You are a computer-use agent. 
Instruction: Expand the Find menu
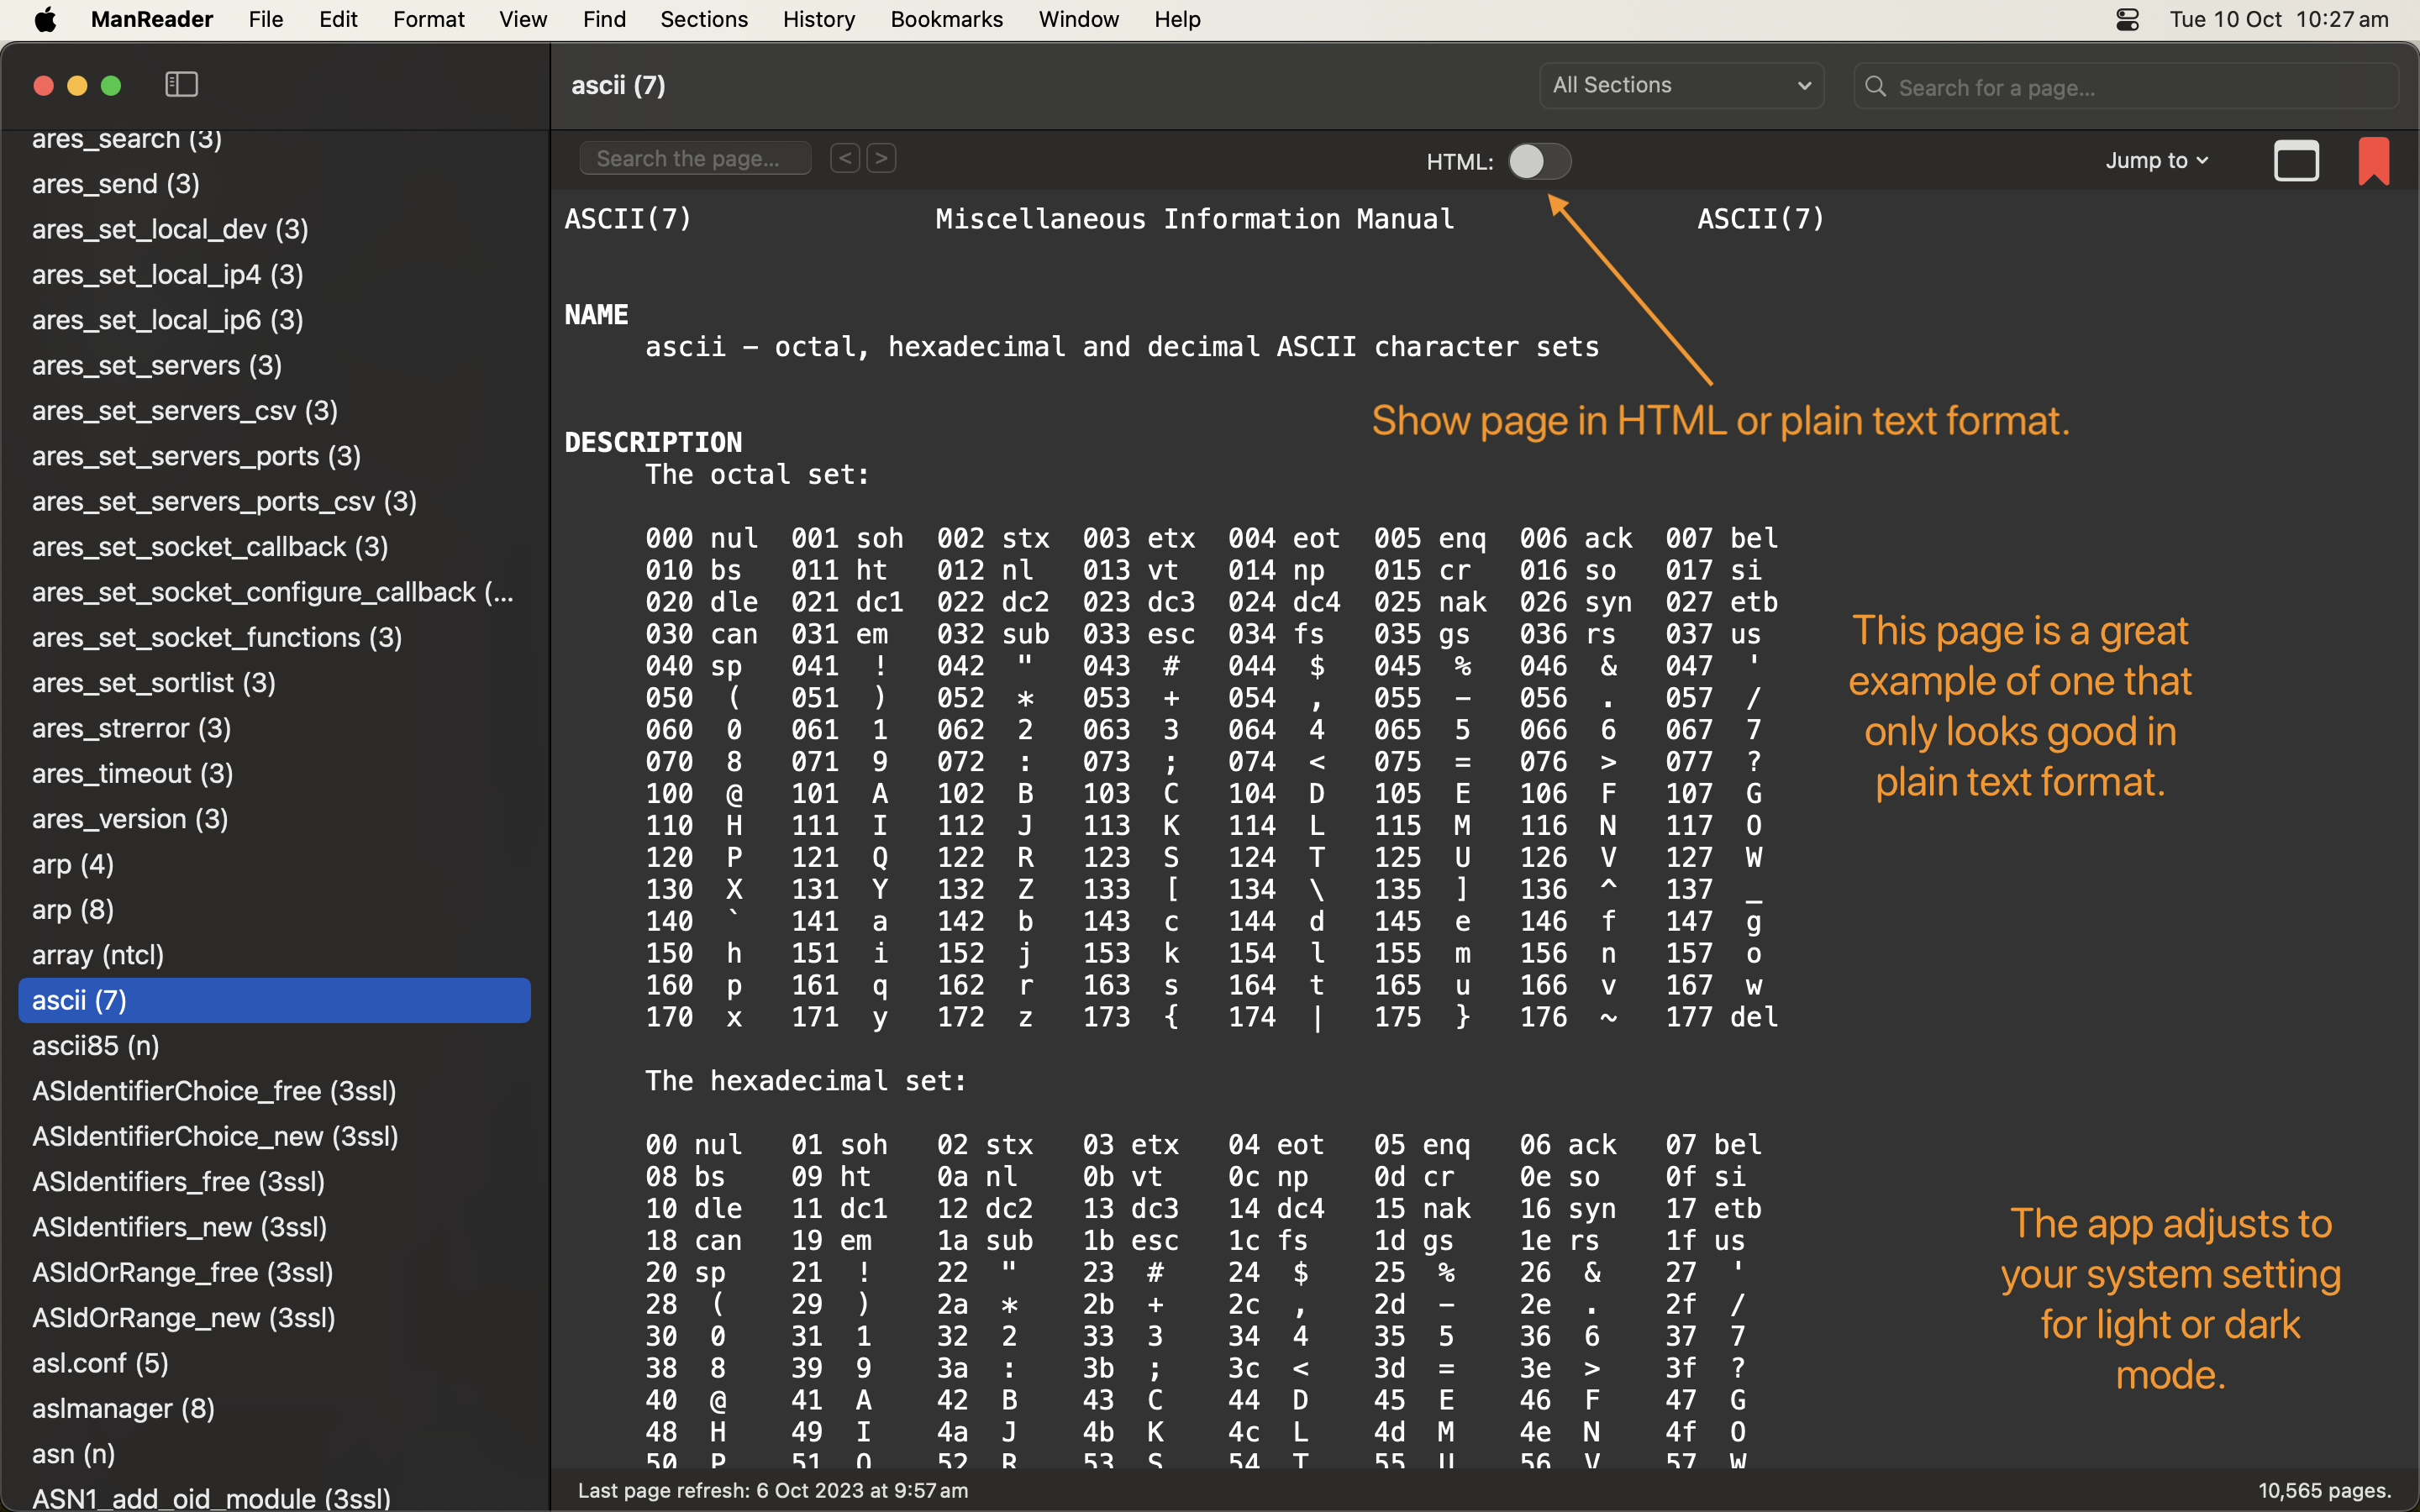pyautogui.click(x=604, y=19)
